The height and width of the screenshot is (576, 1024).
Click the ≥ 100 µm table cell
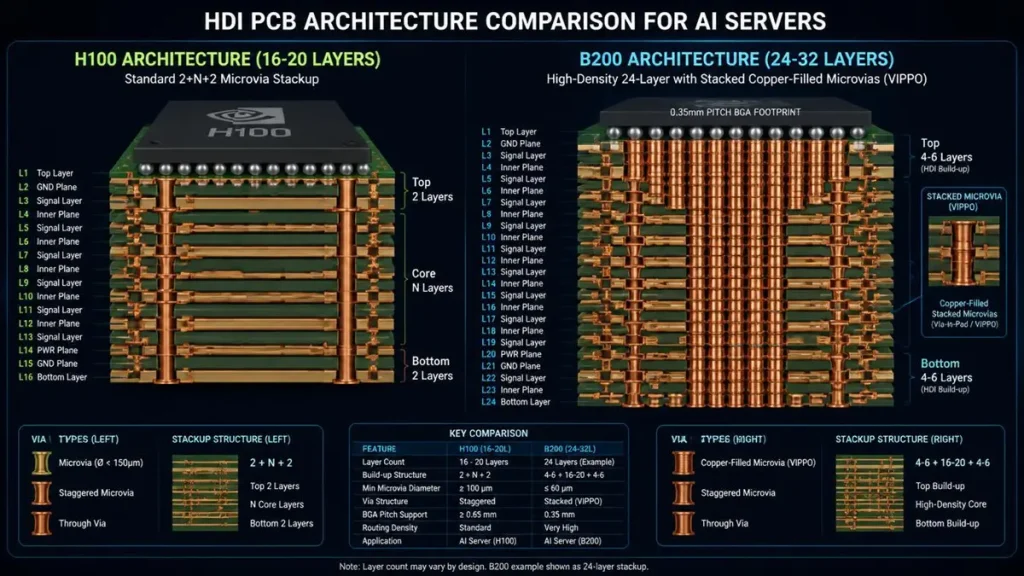tap(475, 488)
